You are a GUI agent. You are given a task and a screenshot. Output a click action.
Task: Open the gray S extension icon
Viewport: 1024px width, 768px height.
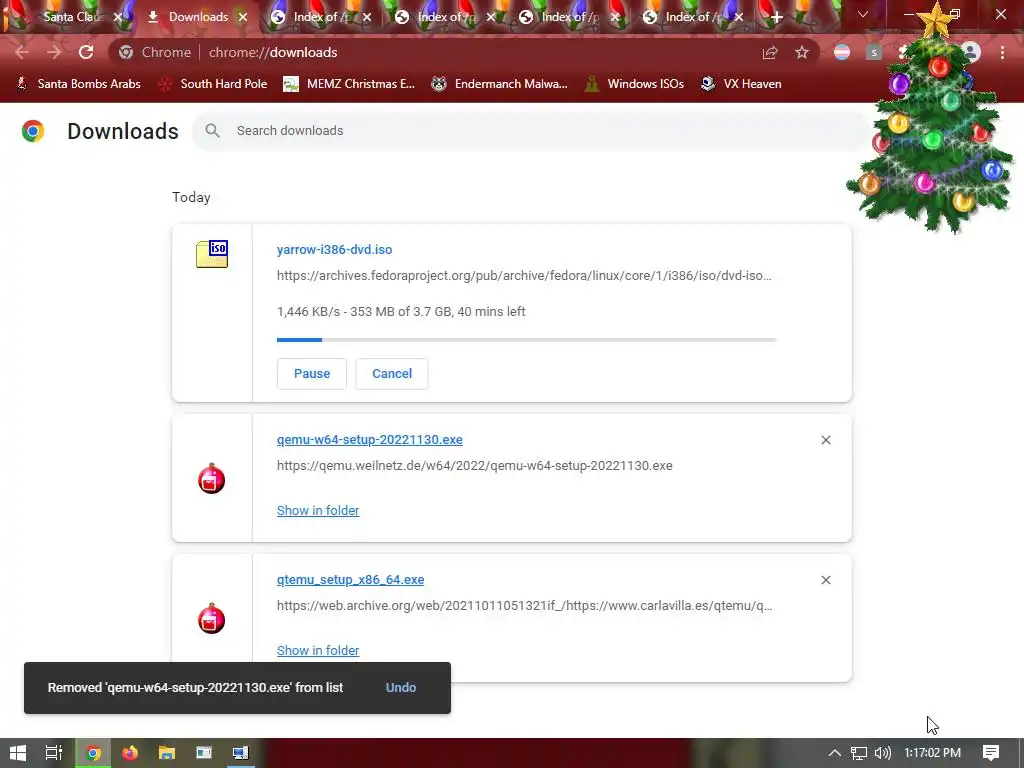874,52
